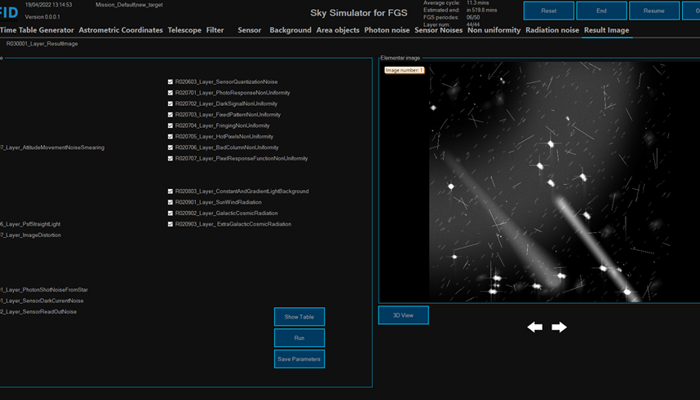Go to next image with right arrow

(x=559, y=327)
